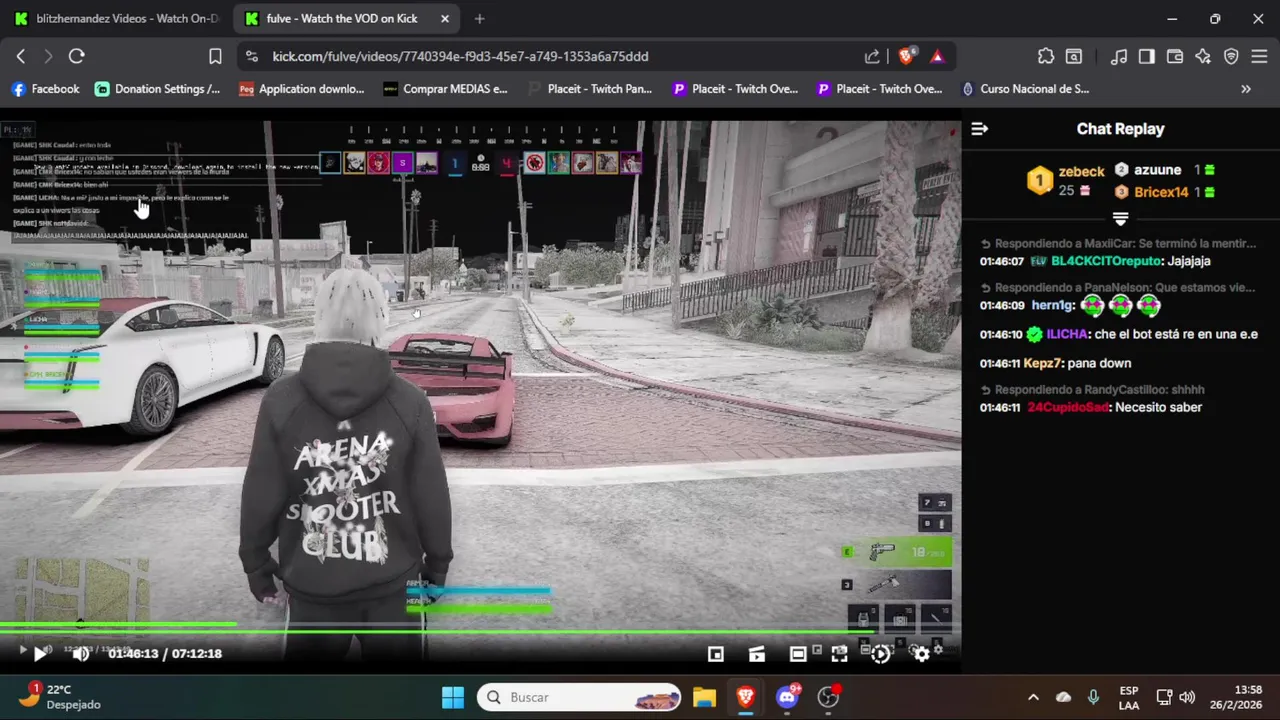The width and height of the screenshot is (1280, 720).
Task: Switch to the blitzhernandez Videos tab
Action: click(115, 18)
